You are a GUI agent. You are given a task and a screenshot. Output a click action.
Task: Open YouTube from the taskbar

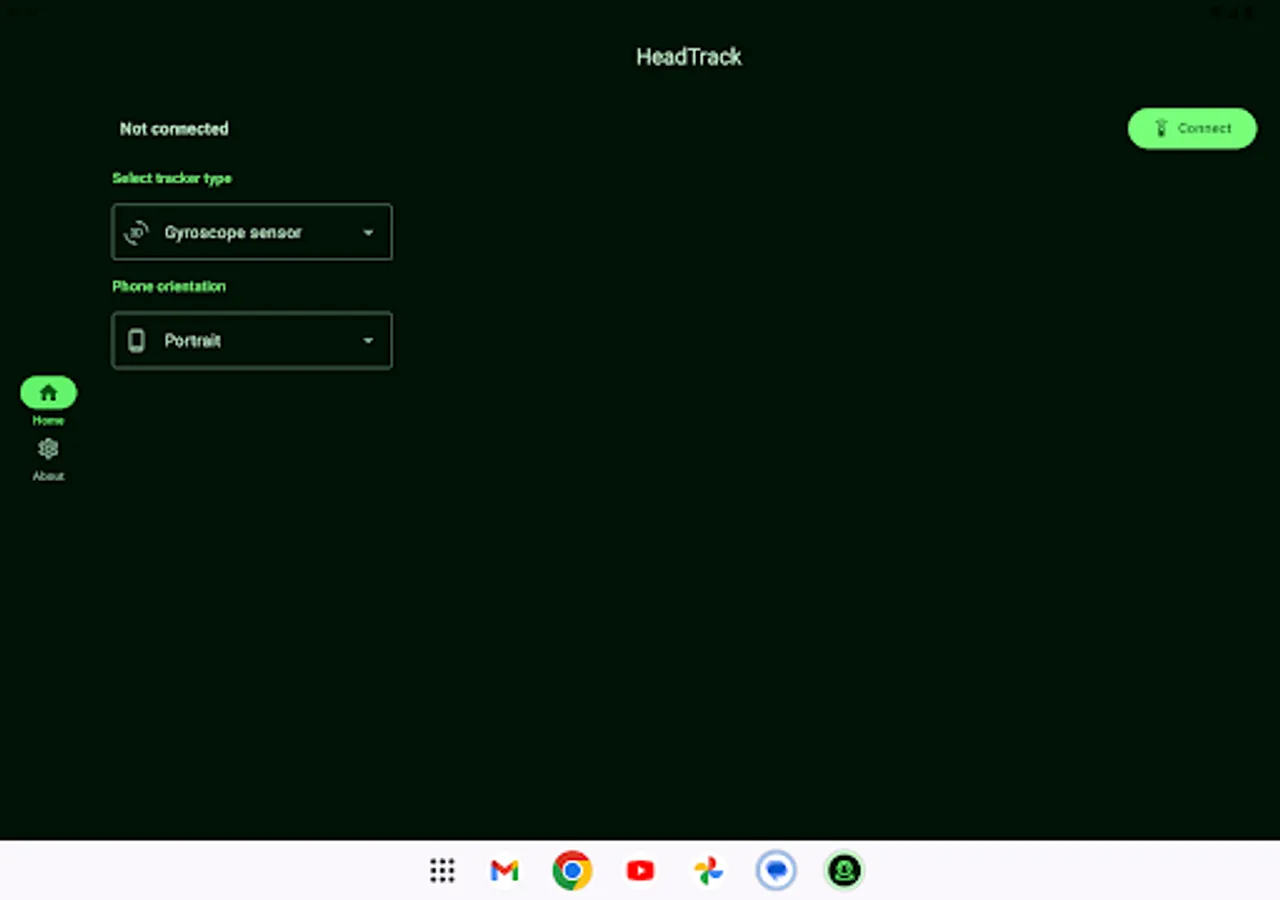pos(639,870)
